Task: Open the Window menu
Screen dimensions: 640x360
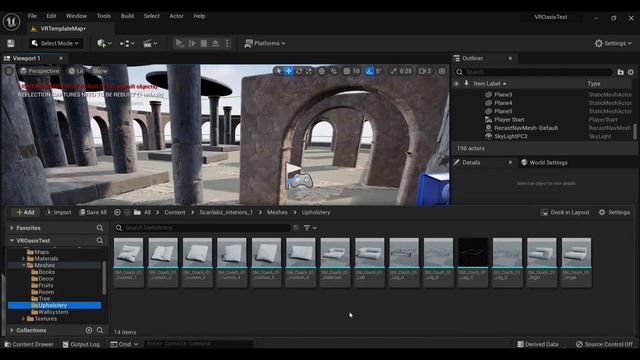Action: [76, 16]
